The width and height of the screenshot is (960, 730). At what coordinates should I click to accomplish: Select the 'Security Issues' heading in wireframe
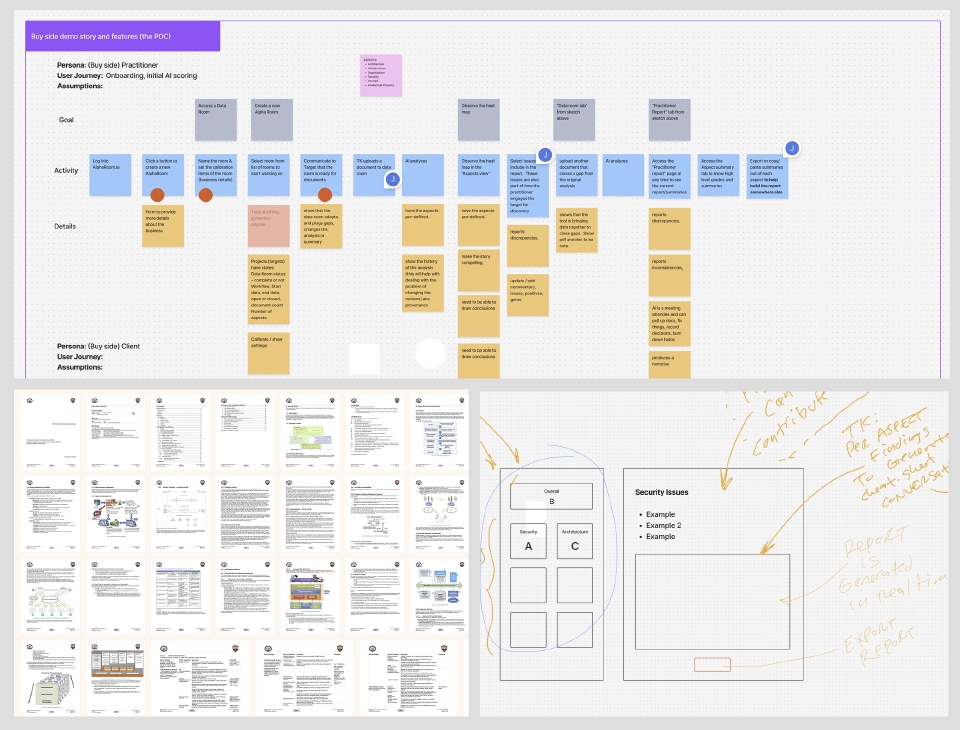[x=661, y=492]
